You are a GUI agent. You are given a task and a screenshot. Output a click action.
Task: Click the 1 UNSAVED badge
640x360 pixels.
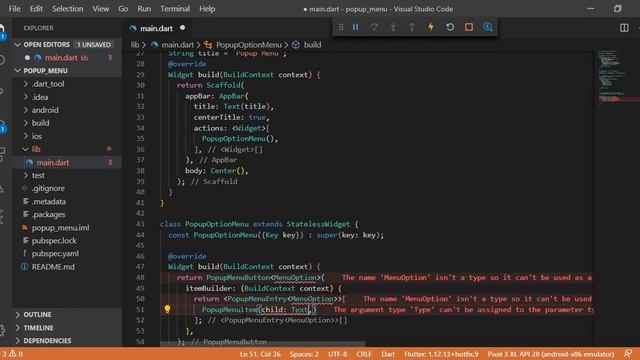pyautogui.click(x=94, y=44)
